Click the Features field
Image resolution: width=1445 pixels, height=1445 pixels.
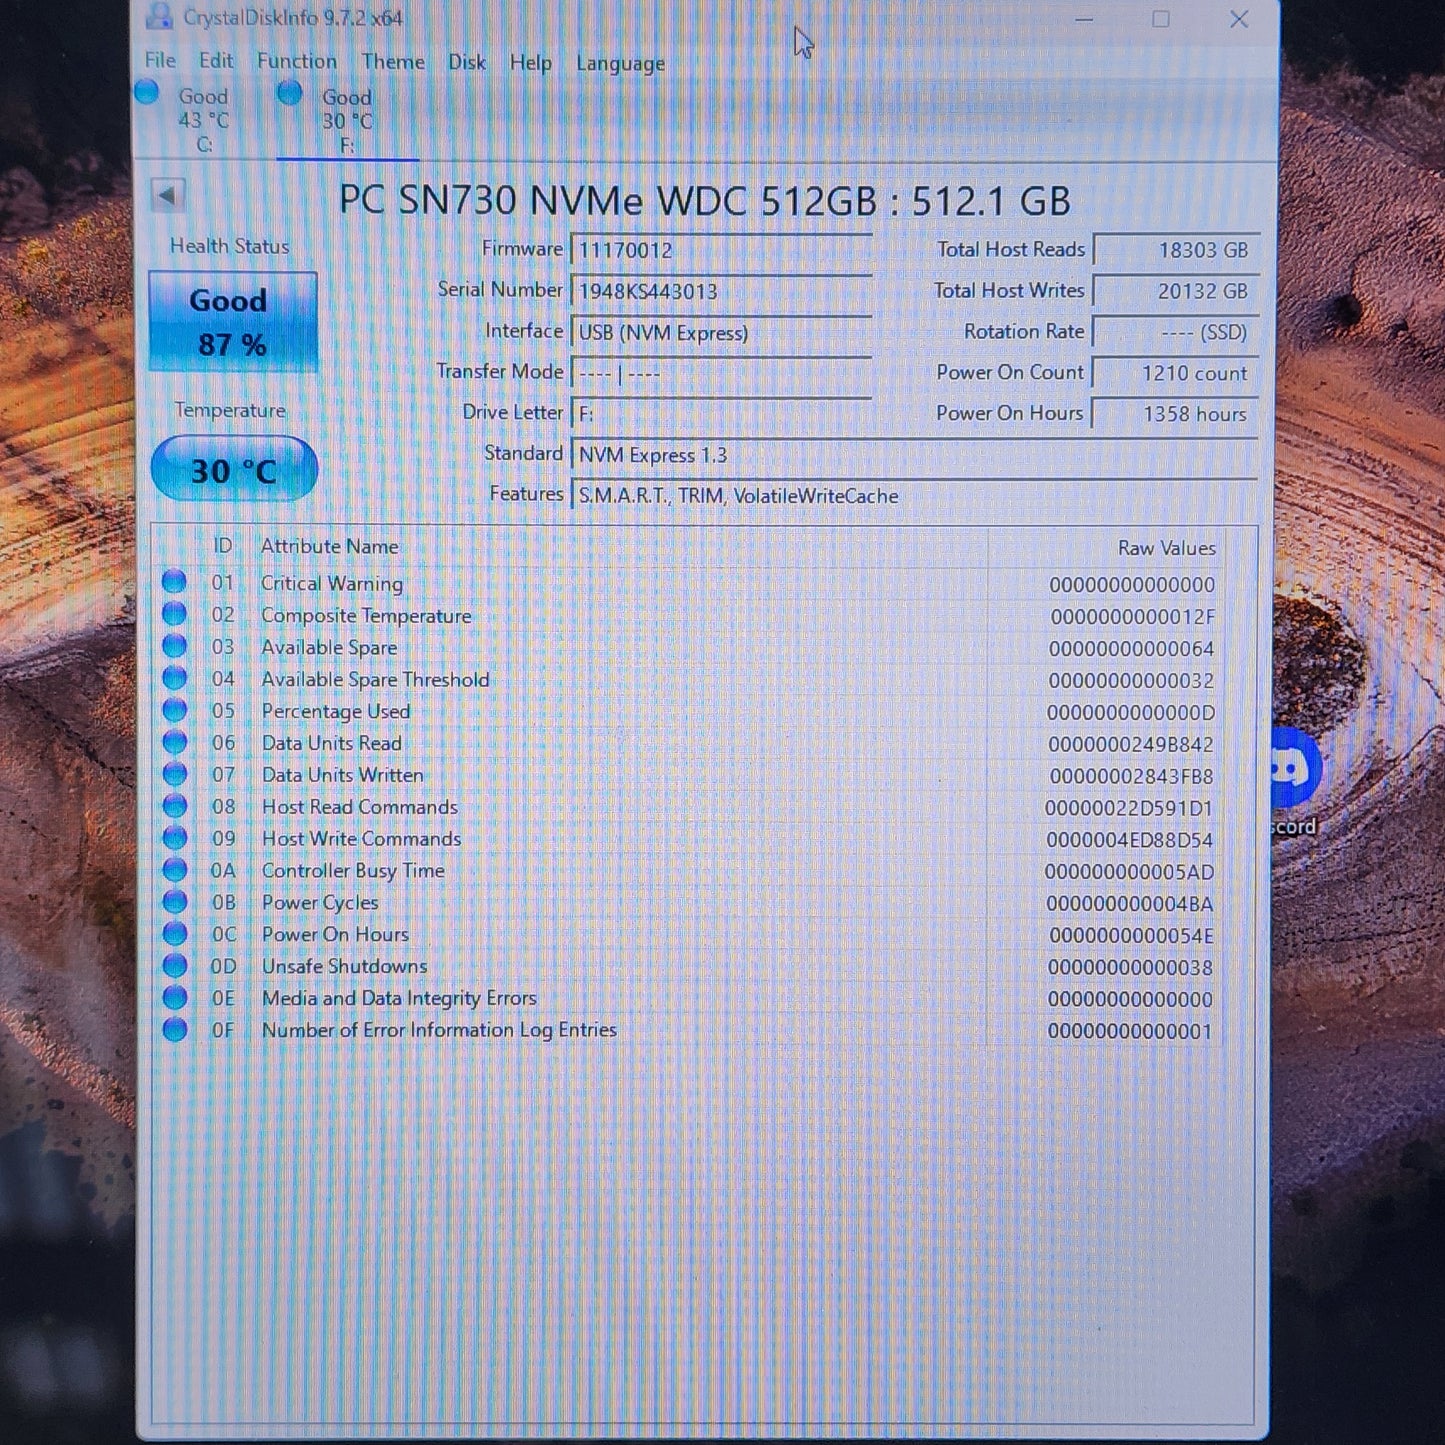[x=914, y=496]
